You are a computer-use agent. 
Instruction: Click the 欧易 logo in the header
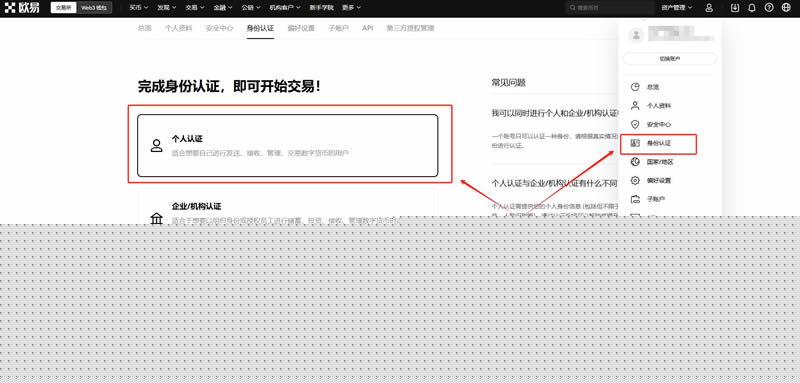(22, 8)
